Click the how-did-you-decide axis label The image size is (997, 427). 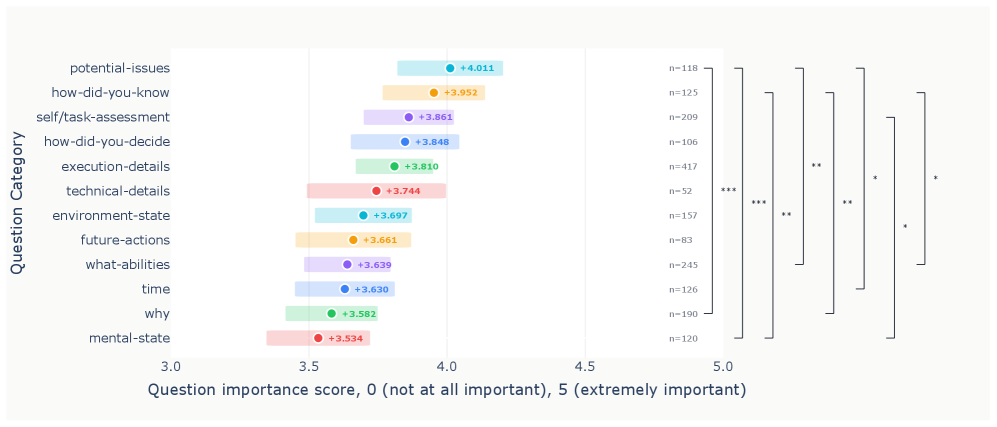[106, 142]
